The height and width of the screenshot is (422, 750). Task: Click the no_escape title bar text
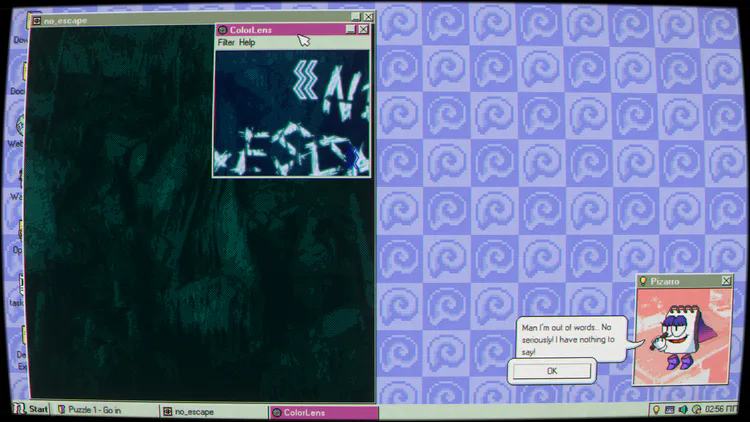point(66,21)
